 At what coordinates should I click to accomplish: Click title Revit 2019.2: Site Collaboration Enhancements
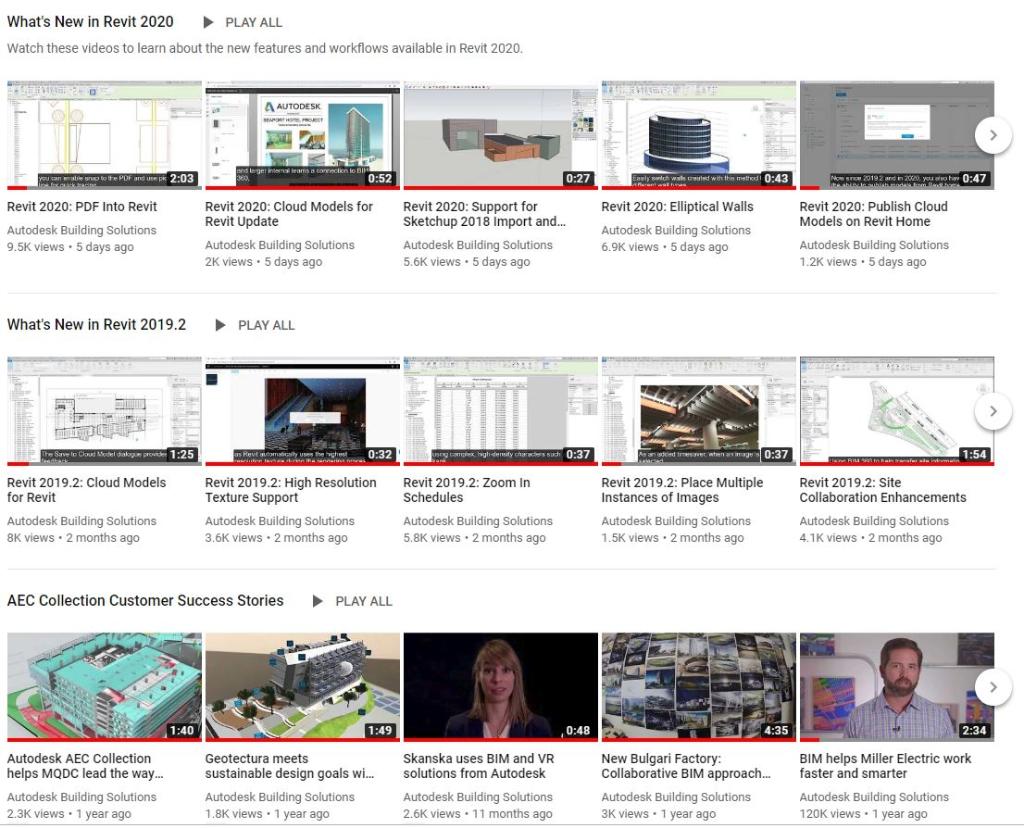(883, 490)
